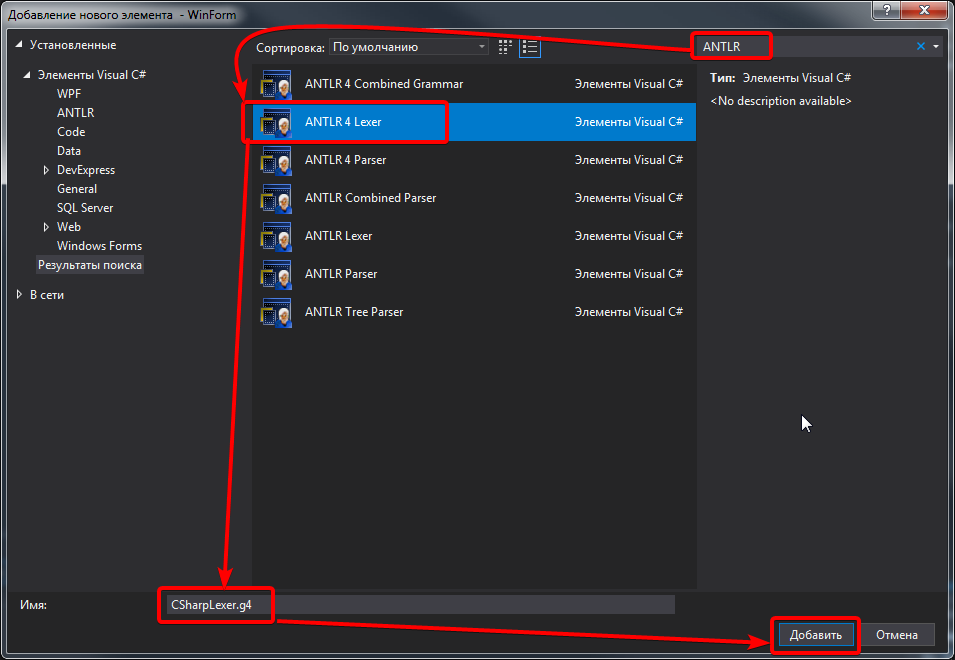Focus the ANTLR search box

point(805,46)
